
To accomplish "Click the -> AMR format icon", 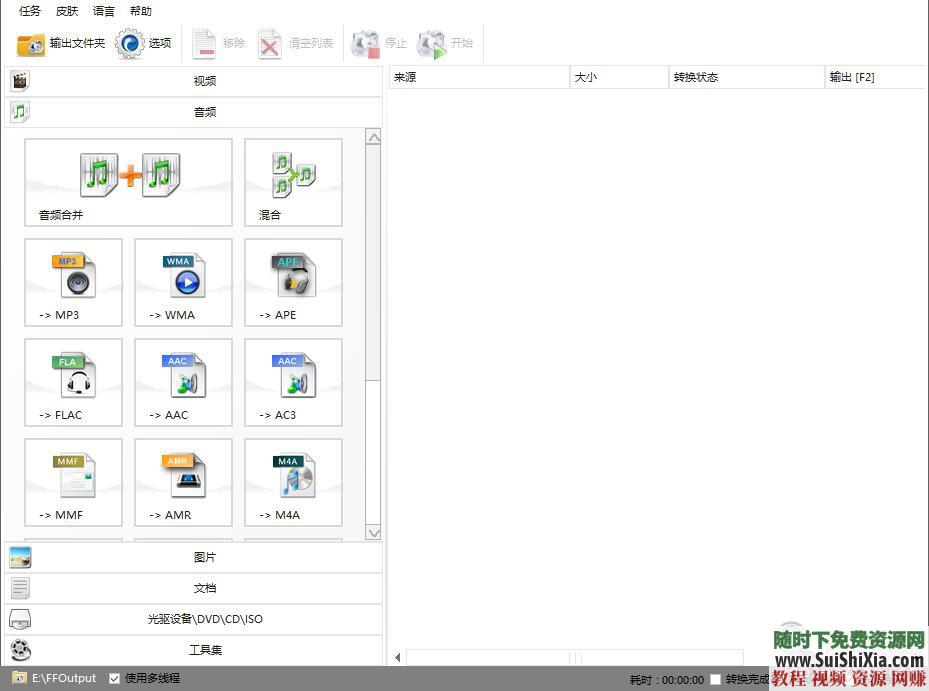I will 183,482.
